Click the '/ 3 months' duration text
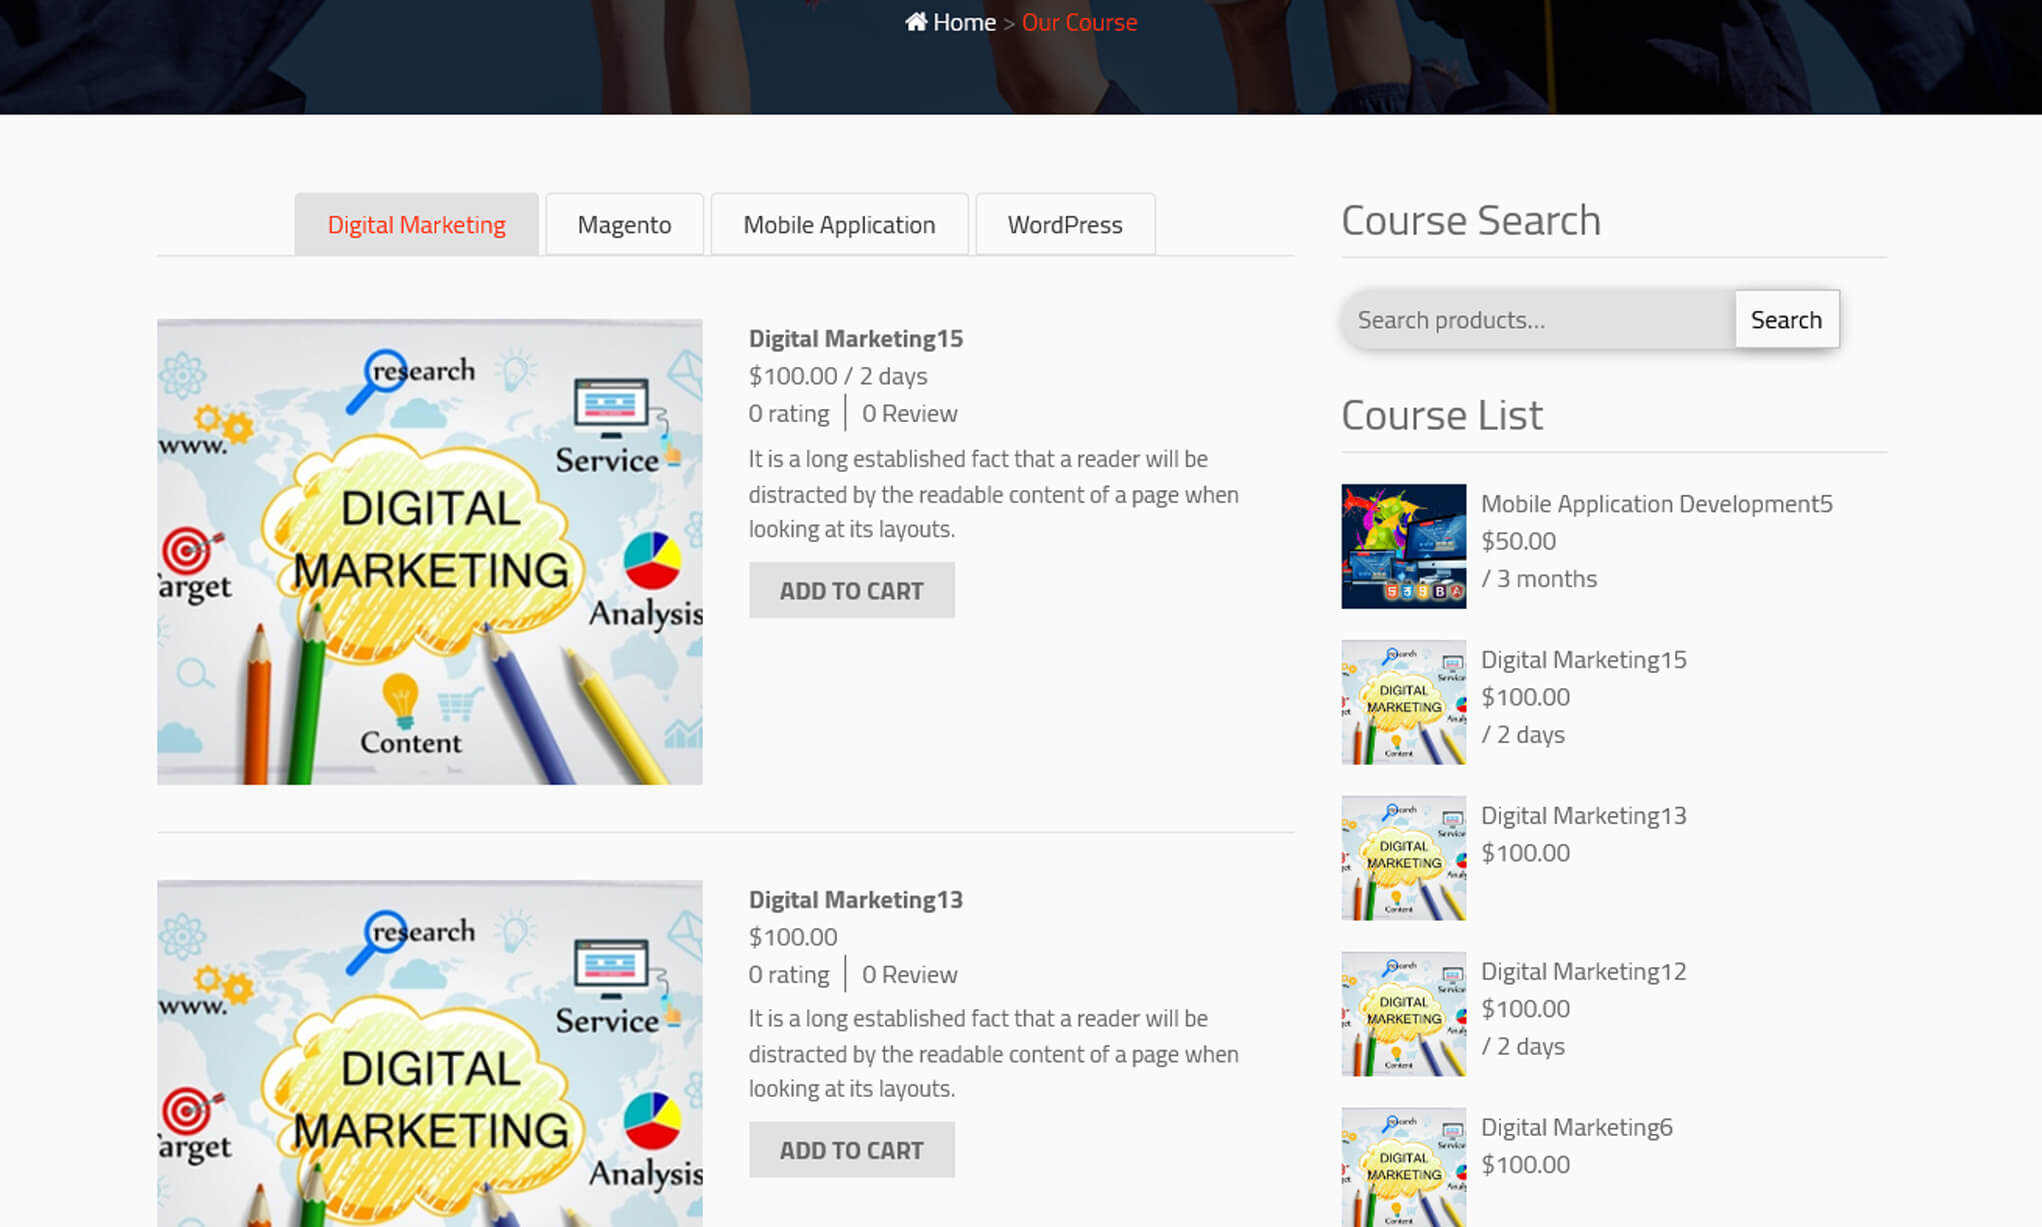Image resolution: width=2042 pixels, height=1227 pixels. point(1539,578)
